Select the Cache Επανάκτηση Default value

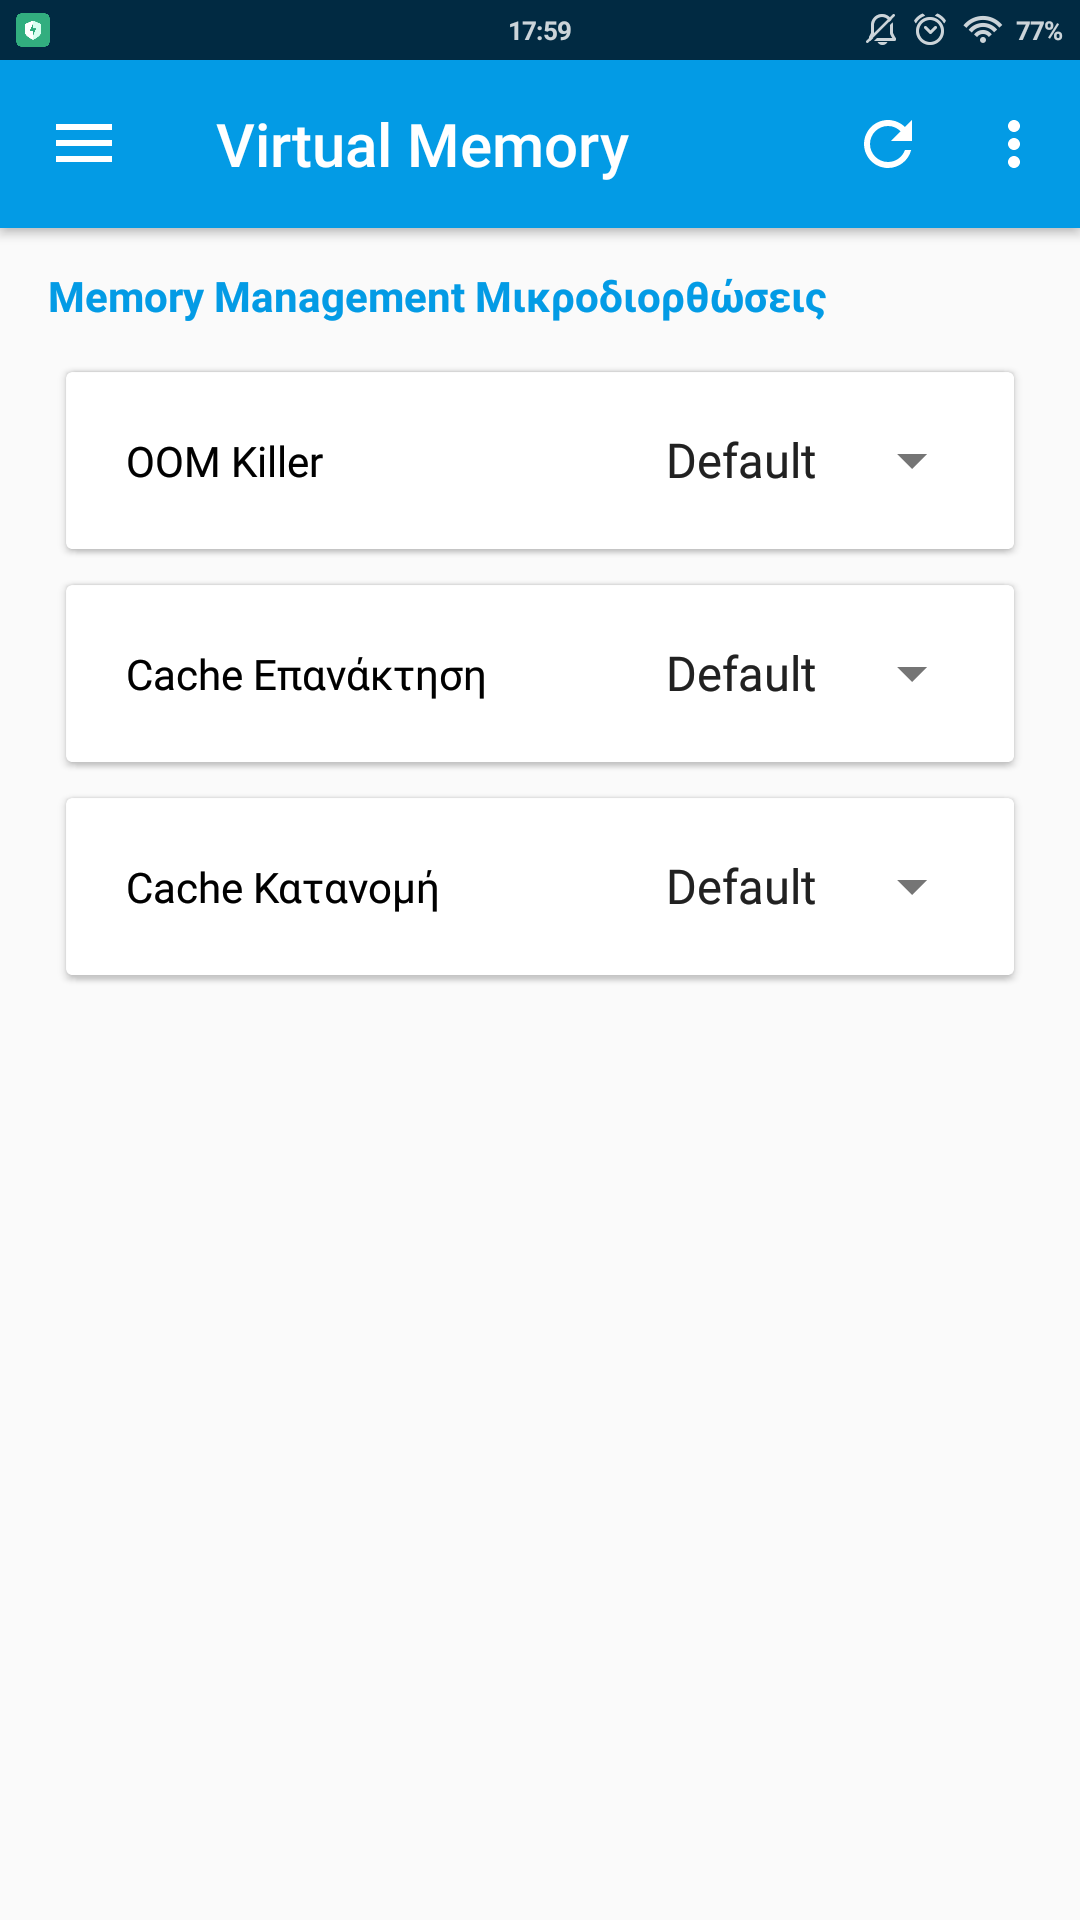point(741,675)
